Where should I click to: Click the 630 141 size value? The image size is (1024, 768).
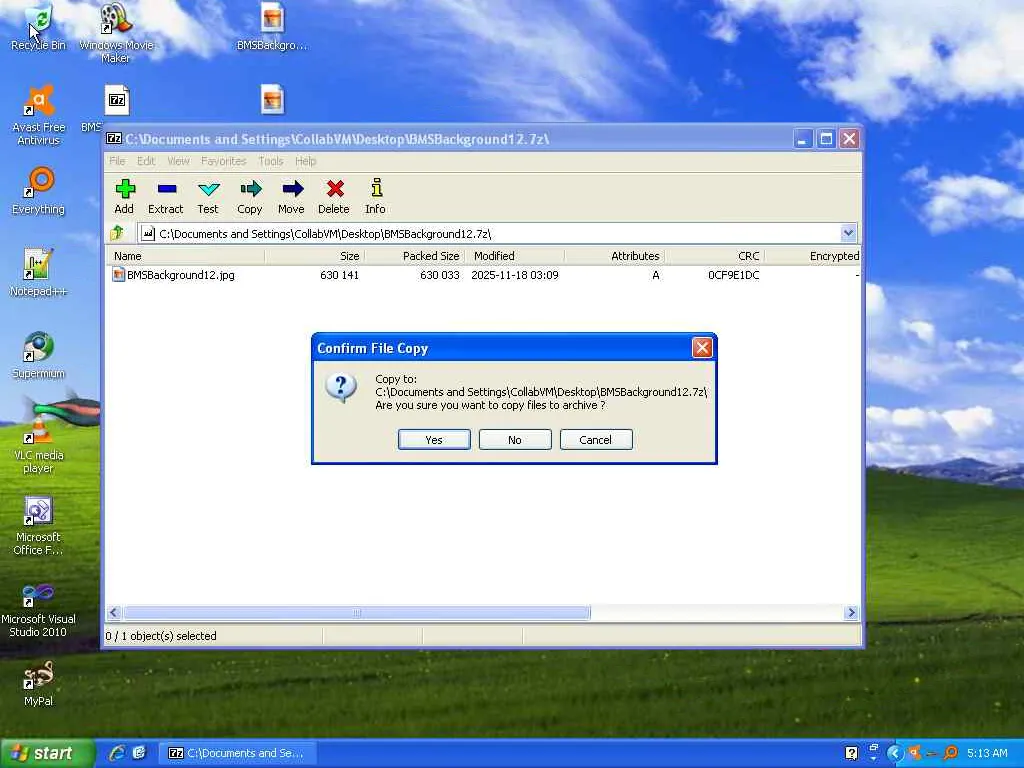pyautogui.click(x=340, y=275)
